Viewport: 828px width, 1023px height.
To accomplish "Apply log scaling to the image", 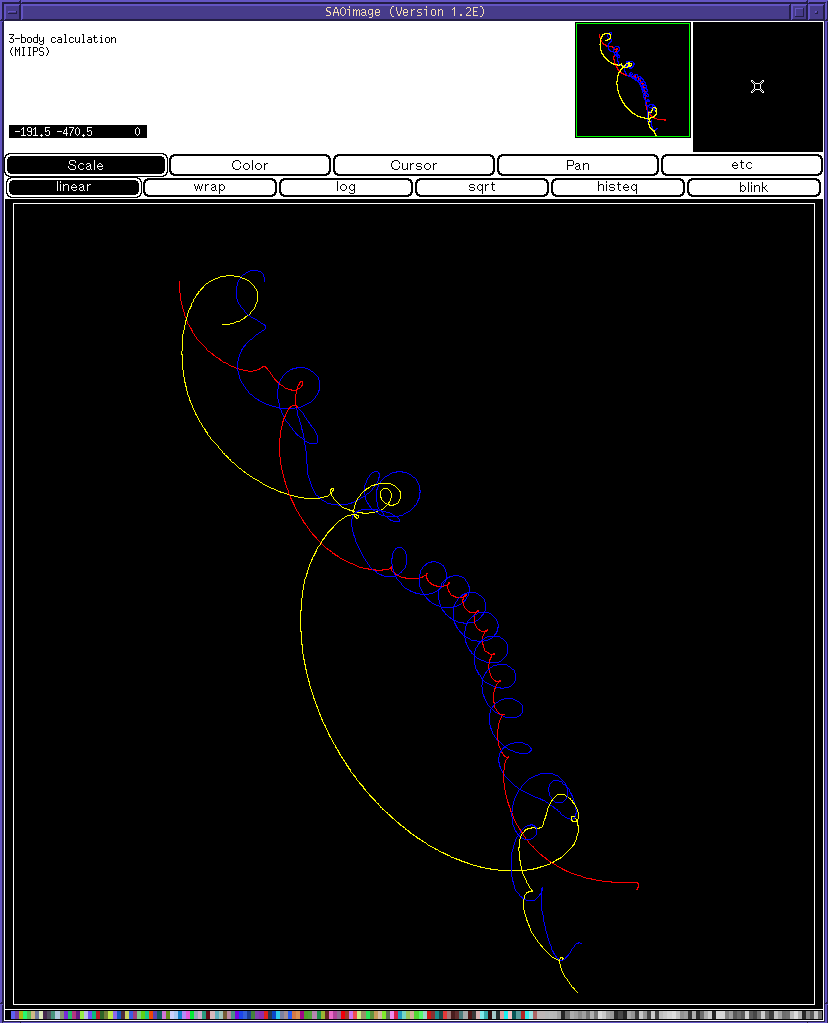I will [345, 187].
